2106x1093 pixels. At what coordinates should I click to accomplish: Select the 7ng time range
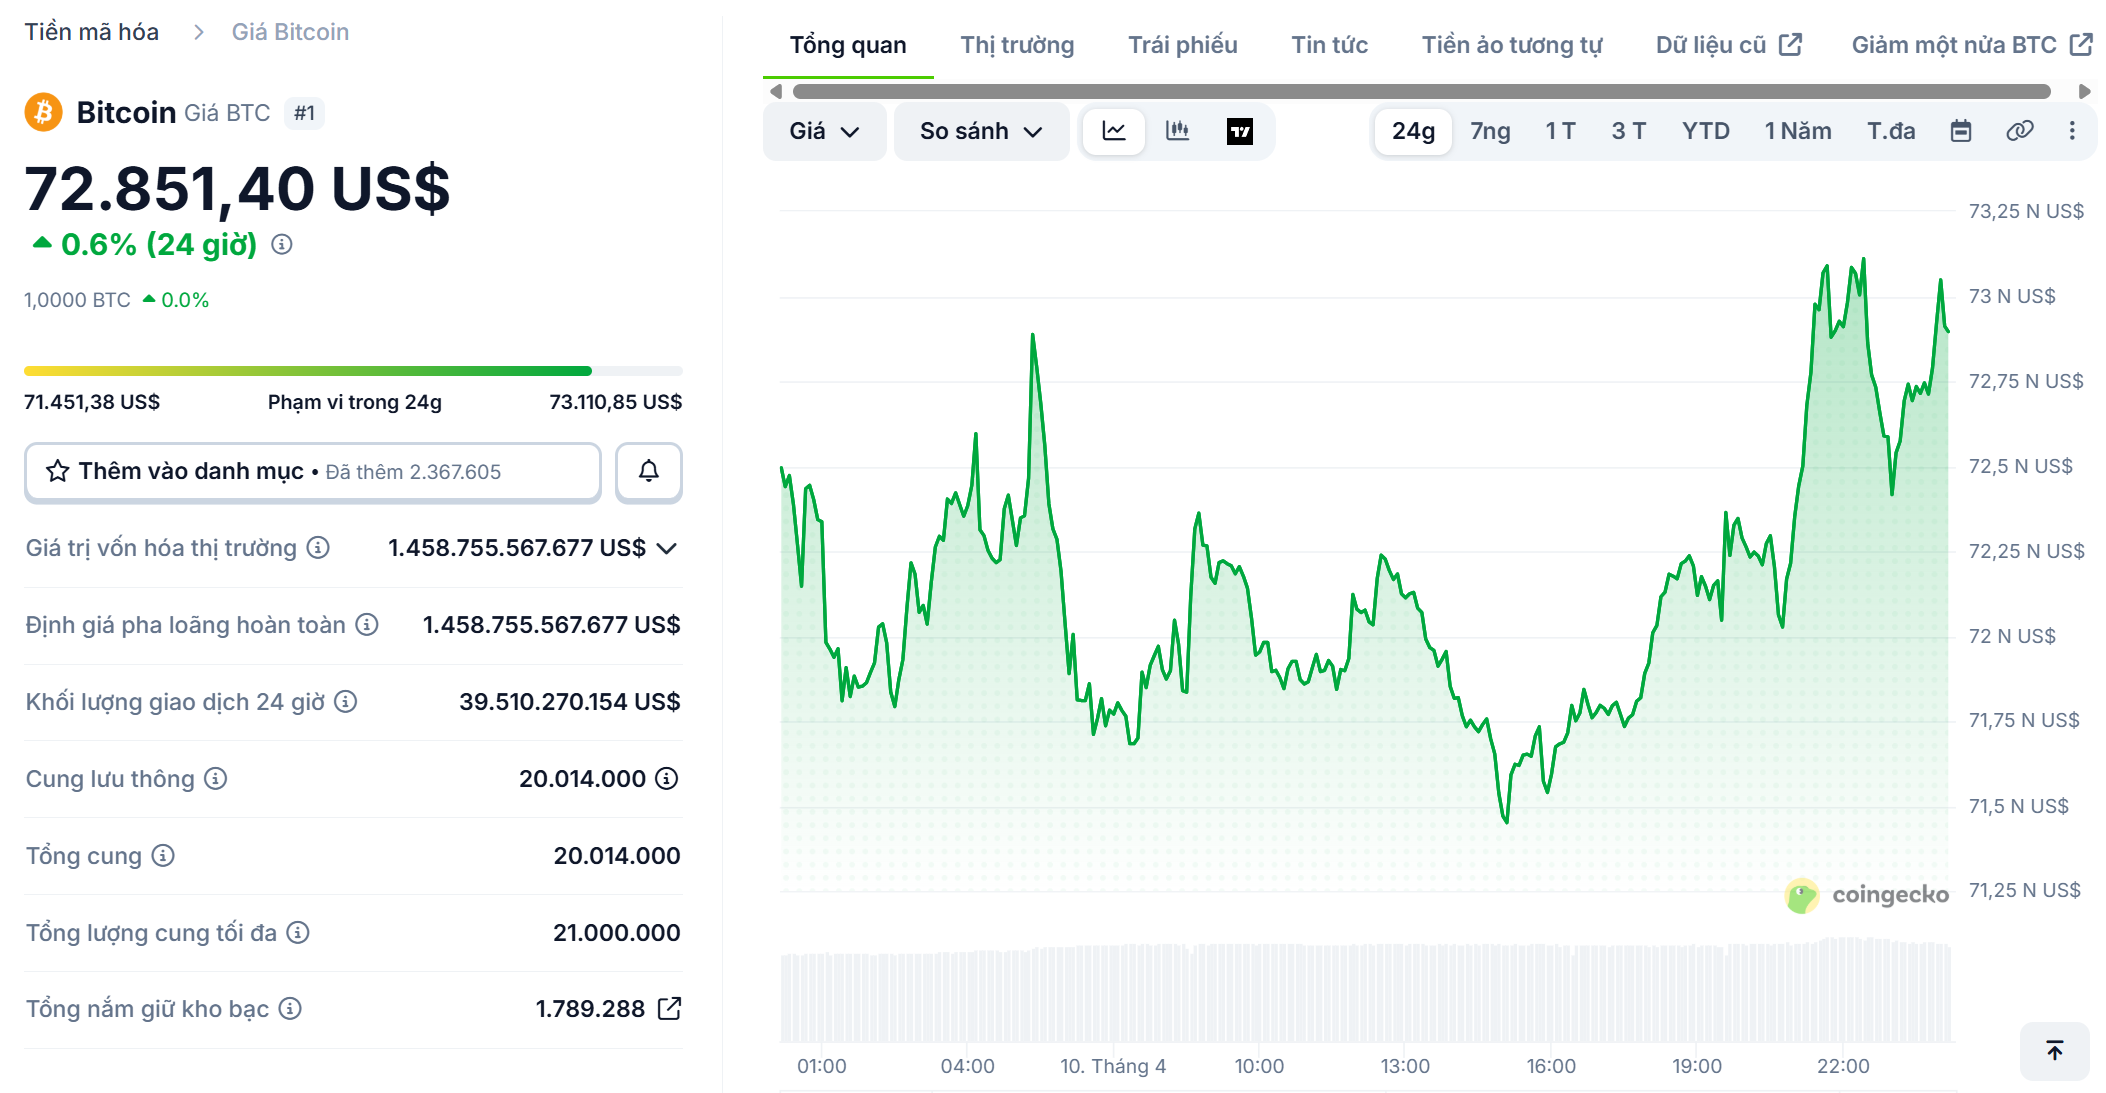[1488, 130]
